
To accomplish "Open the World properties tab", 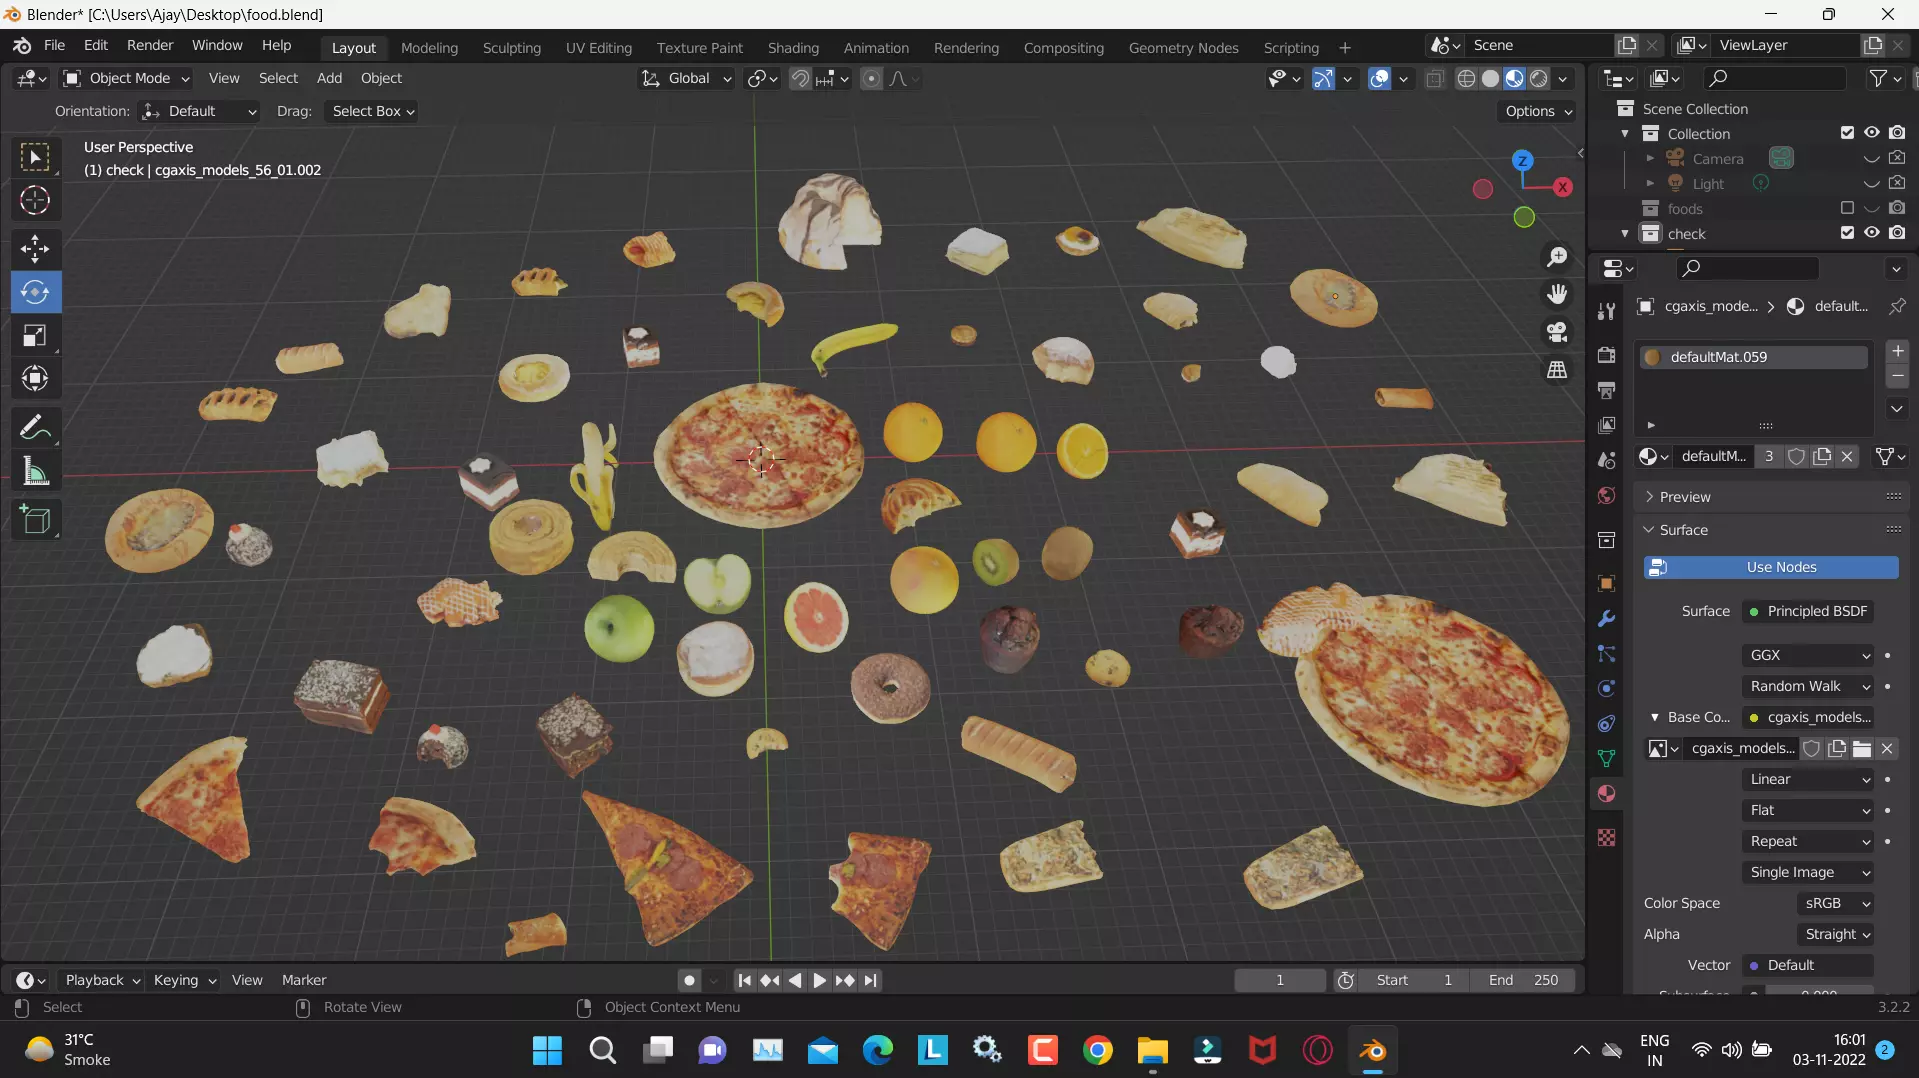I will (x=1606, y=496).
